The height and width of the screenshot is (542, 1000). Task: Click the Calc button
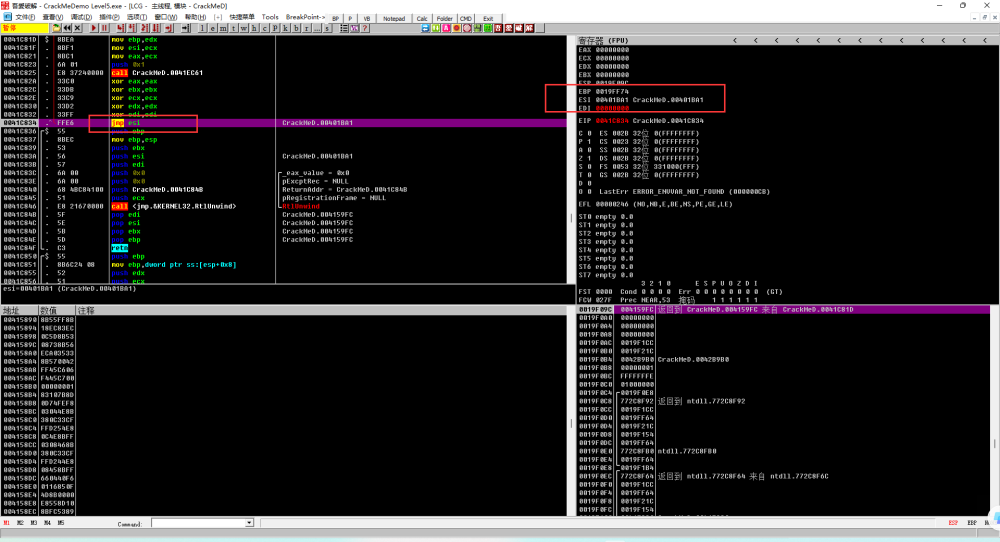click(422, 18)
